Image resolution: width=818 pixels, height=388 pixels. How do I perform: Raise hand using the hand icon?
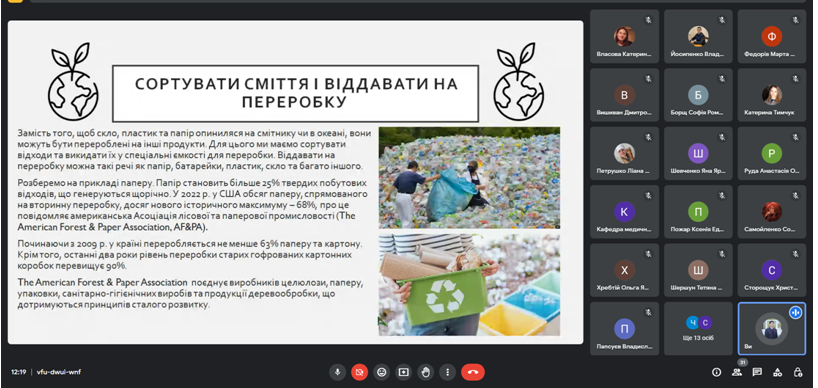426,372
